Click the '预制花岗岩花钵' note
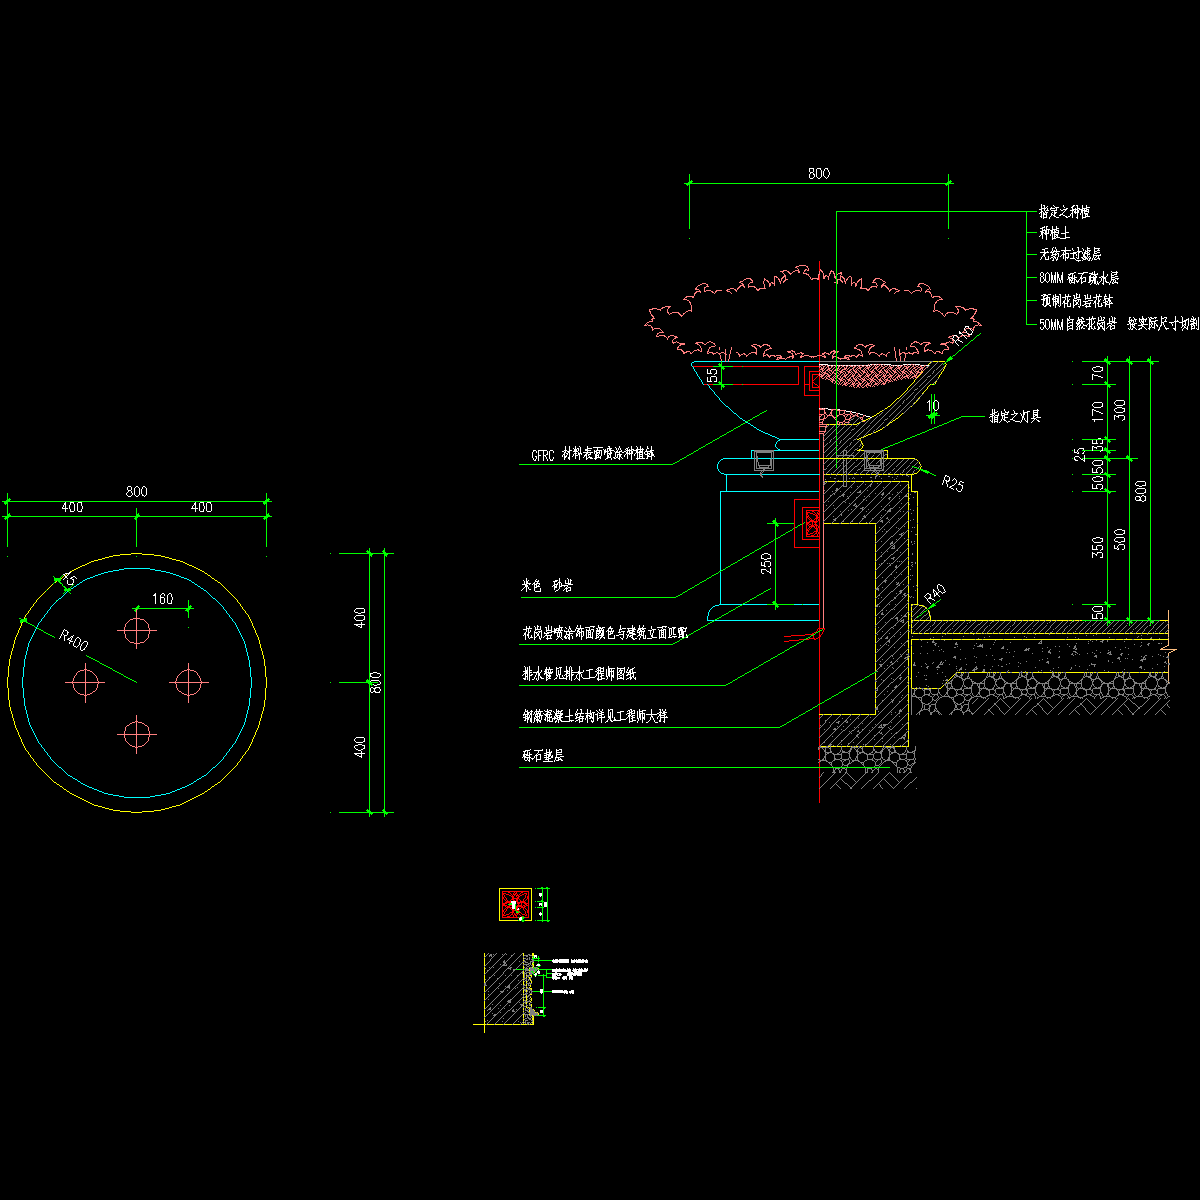This screenshot has width=1200, height=1200. pos(1076,300)
